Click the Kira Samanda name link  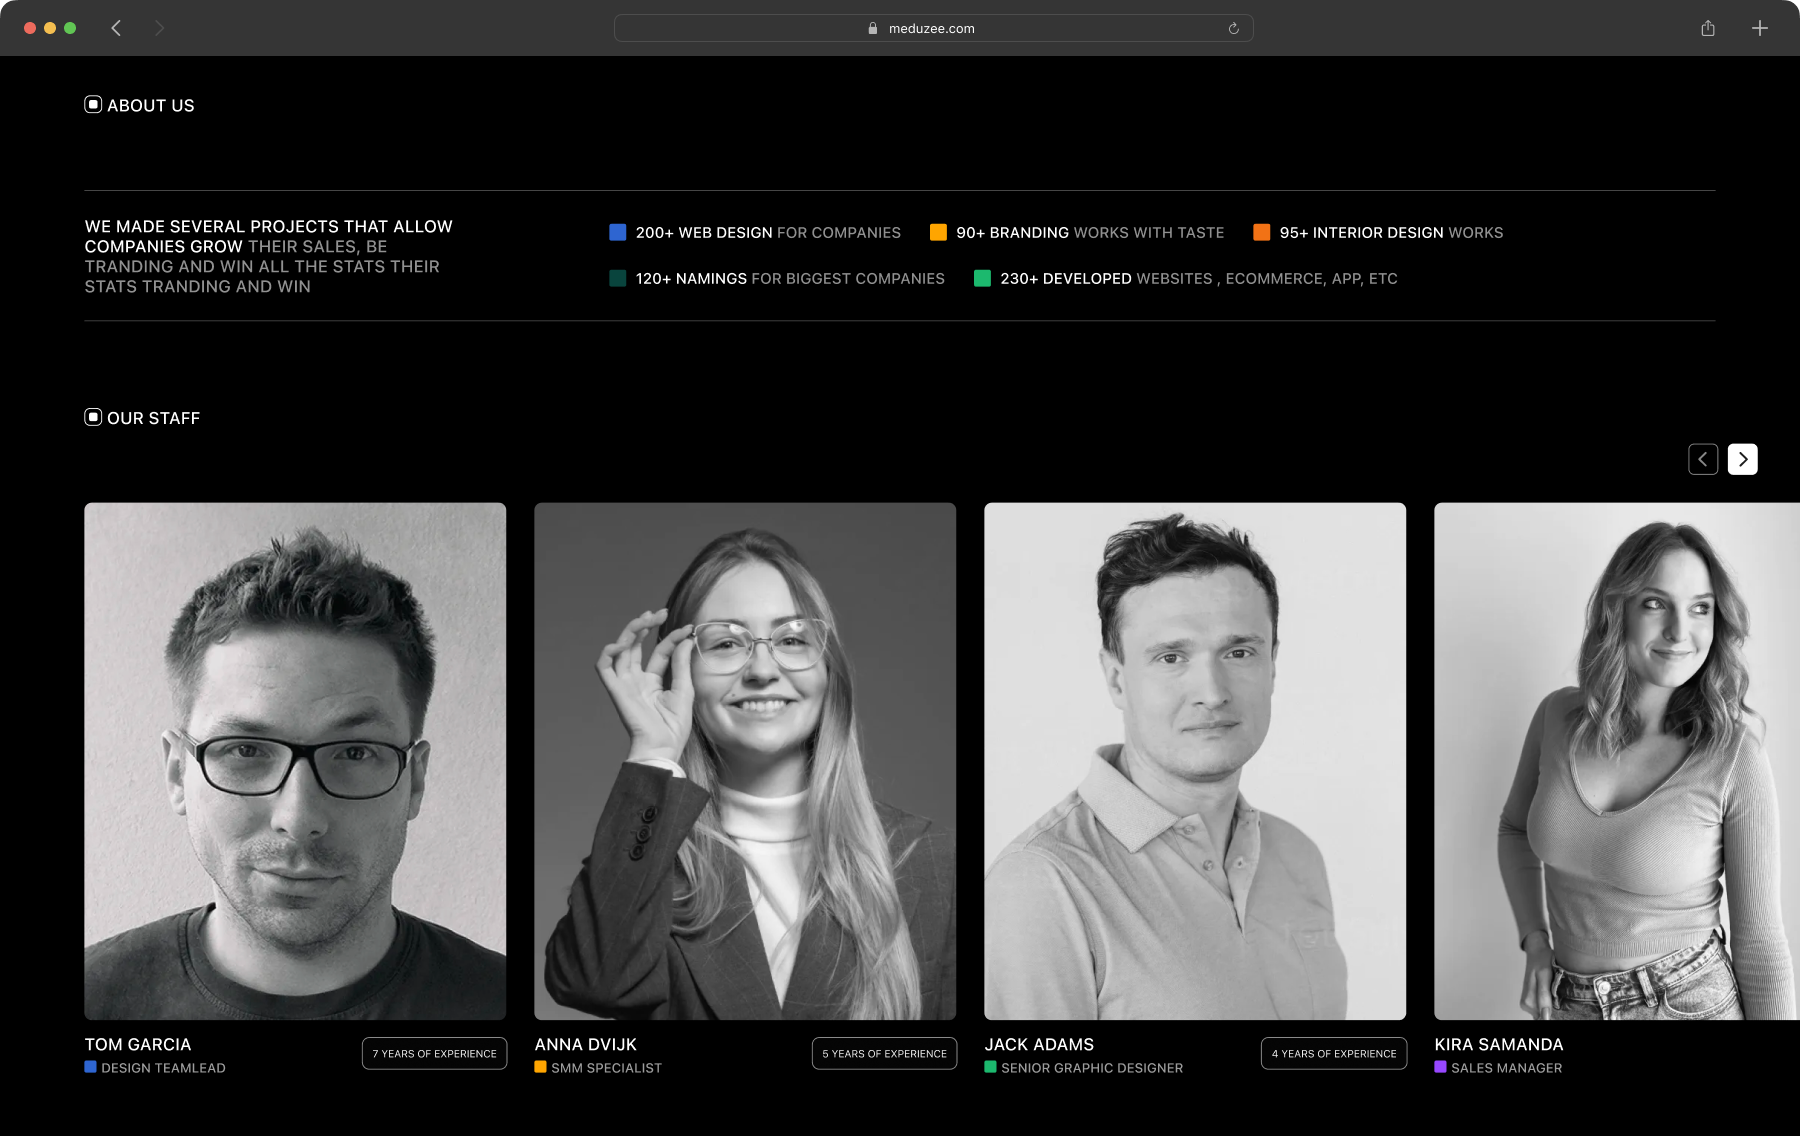coord(1498,1044)
